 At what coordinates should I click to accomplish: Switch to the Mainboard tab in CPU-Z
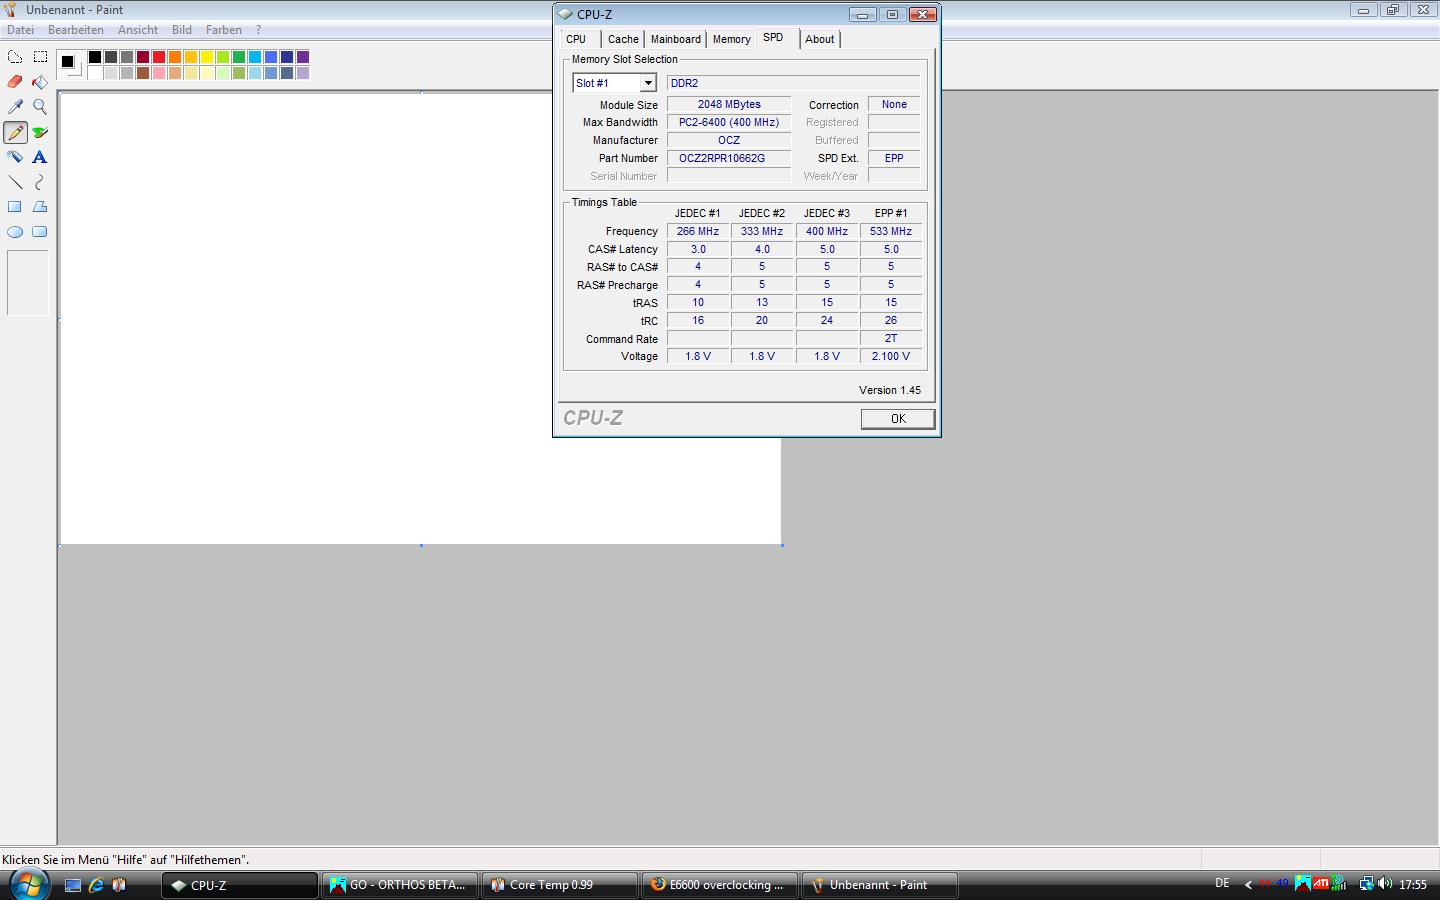click(676, 39)
